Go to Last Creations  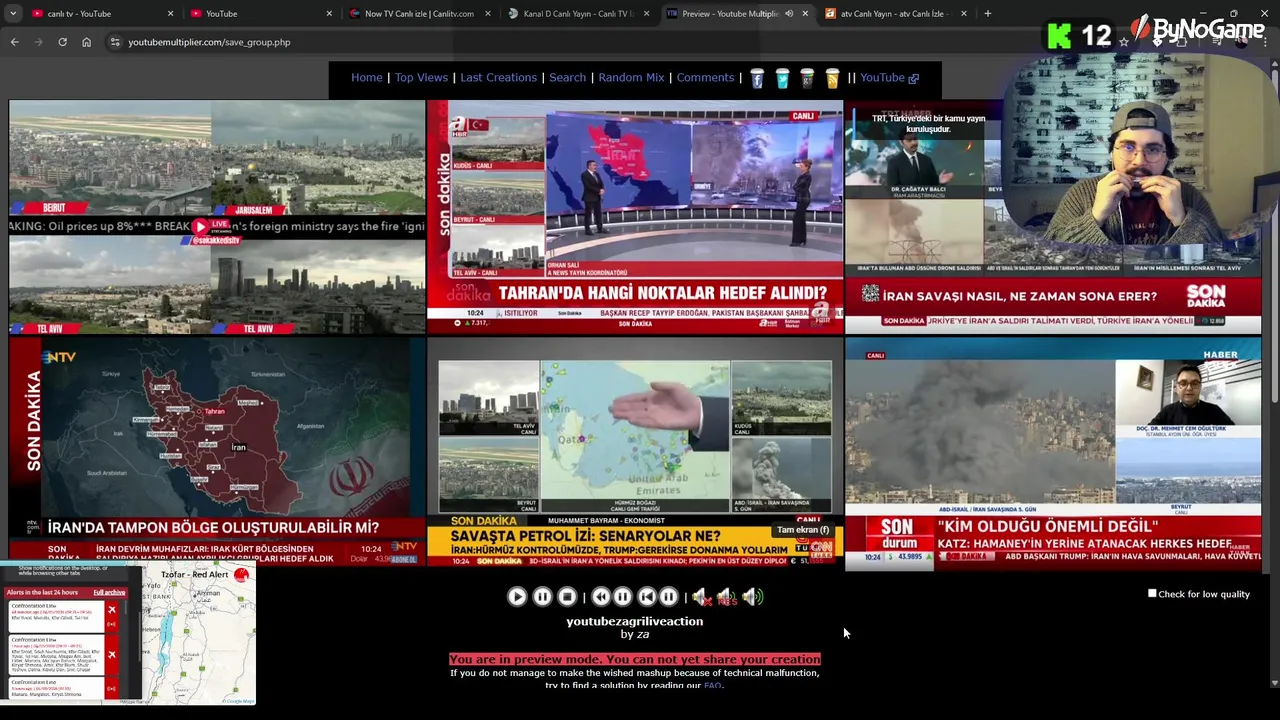[498, 78]
